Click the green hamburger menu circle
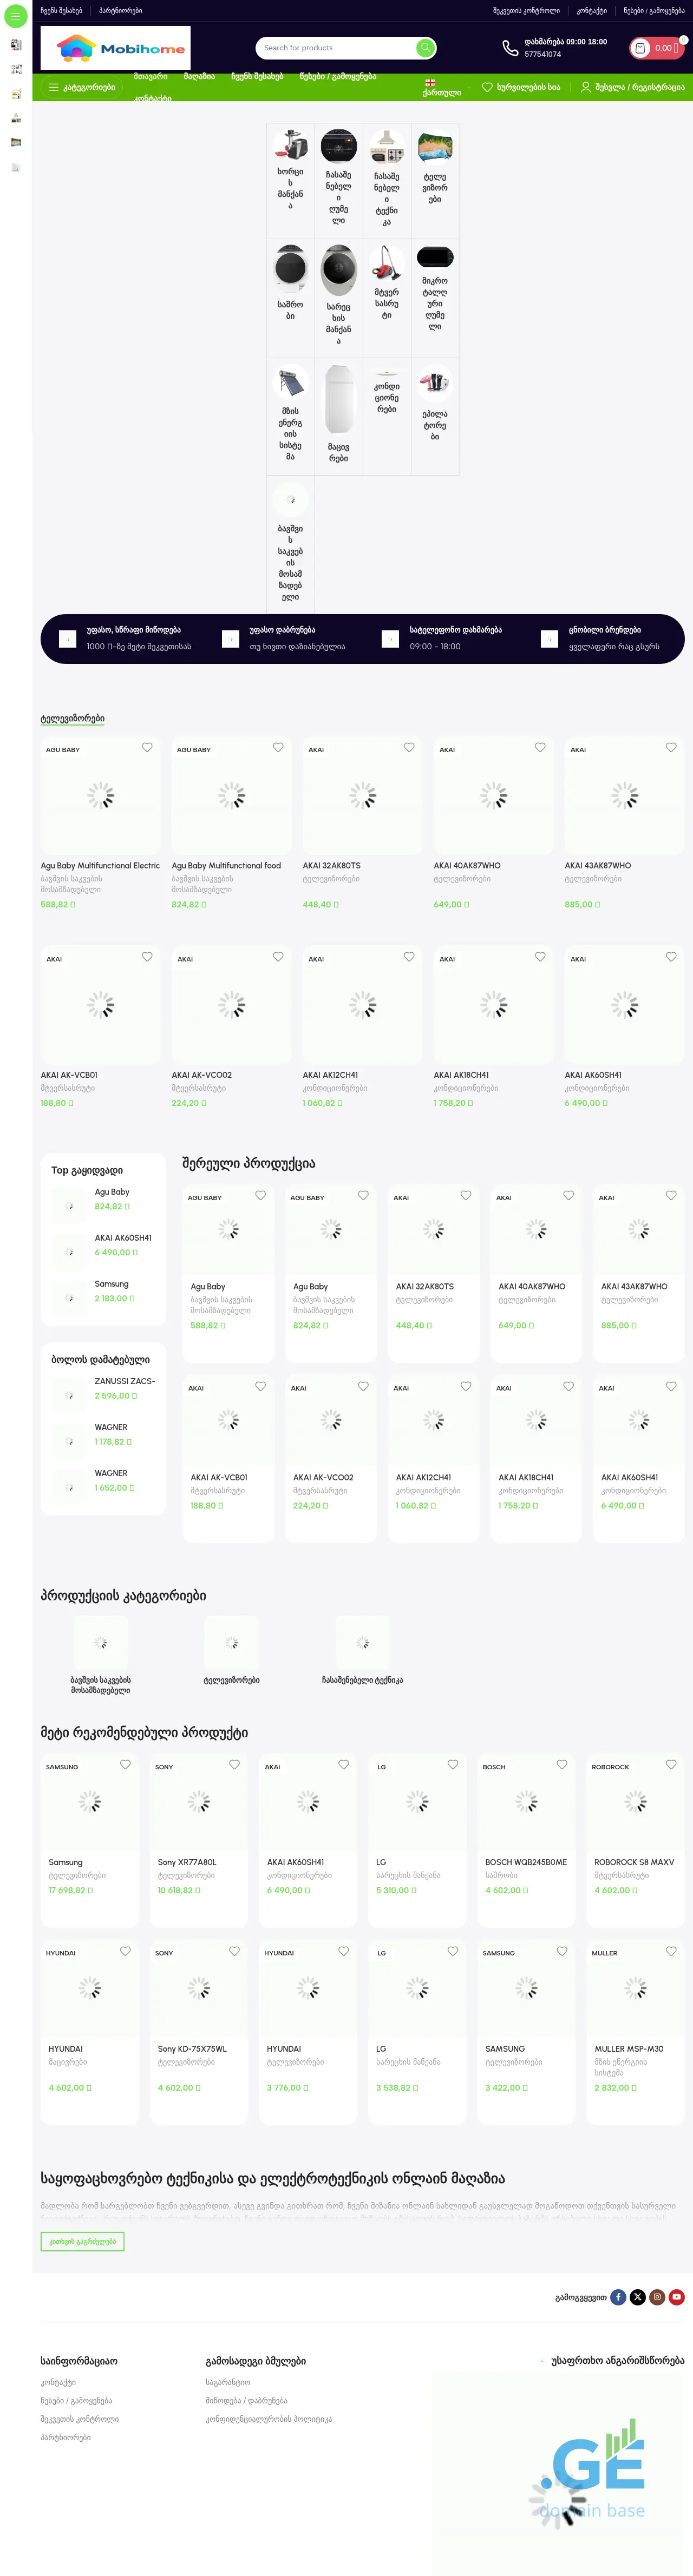The width and height of the screenshot is (693, 2576). pos(16,16)
